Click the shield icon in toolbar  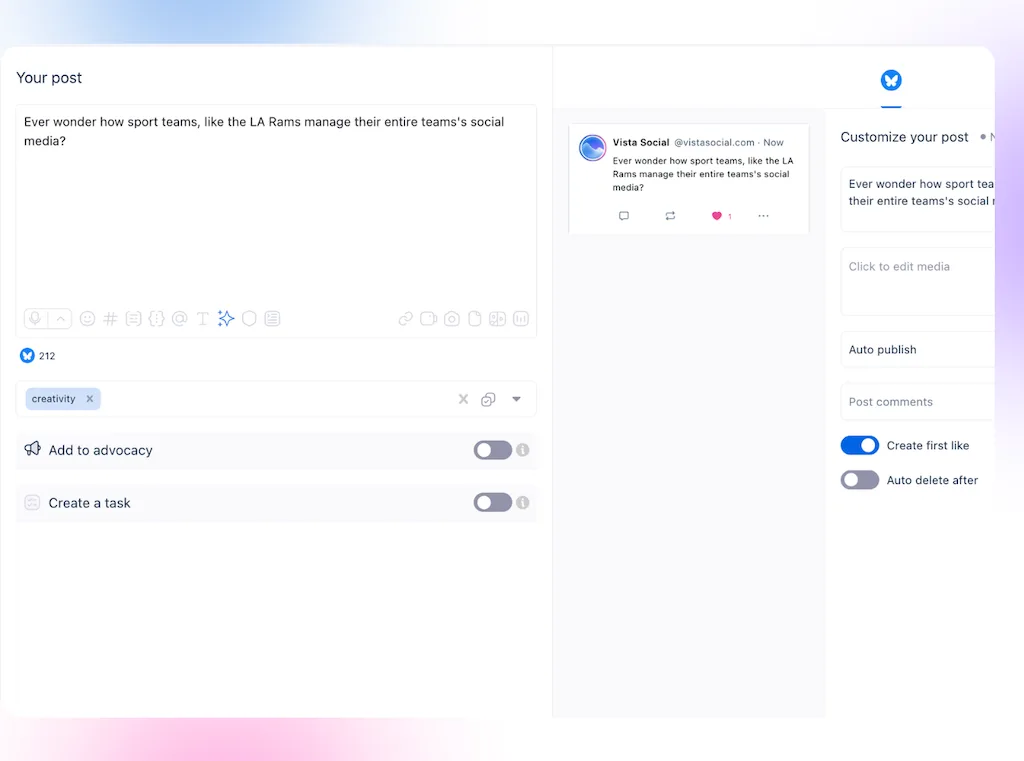(249, 319)
